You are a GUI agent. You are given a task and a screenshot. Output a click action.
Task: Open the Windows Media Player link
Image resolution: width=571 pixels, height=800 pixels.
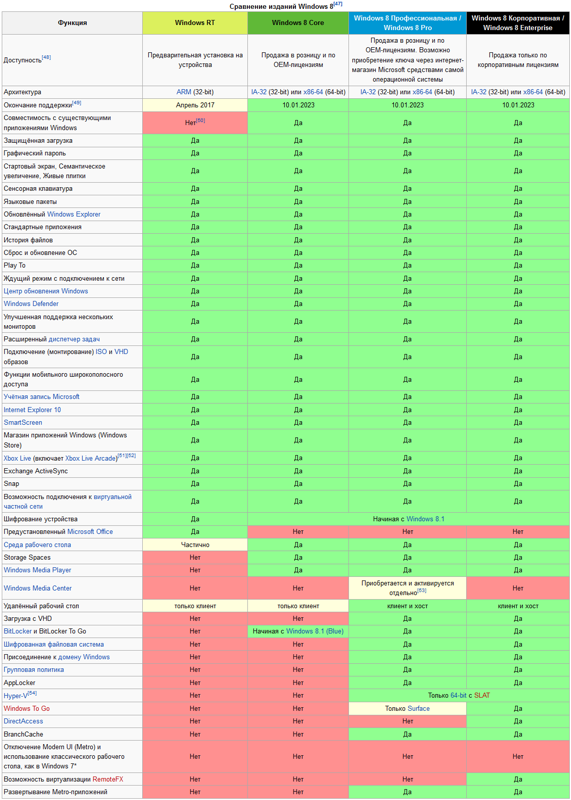click(x=37, y=570)
